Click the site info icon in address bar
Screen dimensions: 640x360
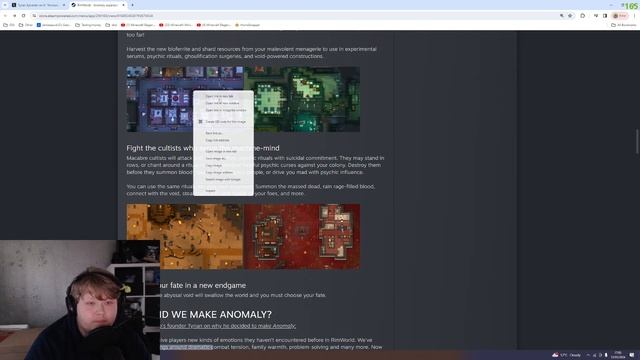pyautogui.click(x=35, y=16)
